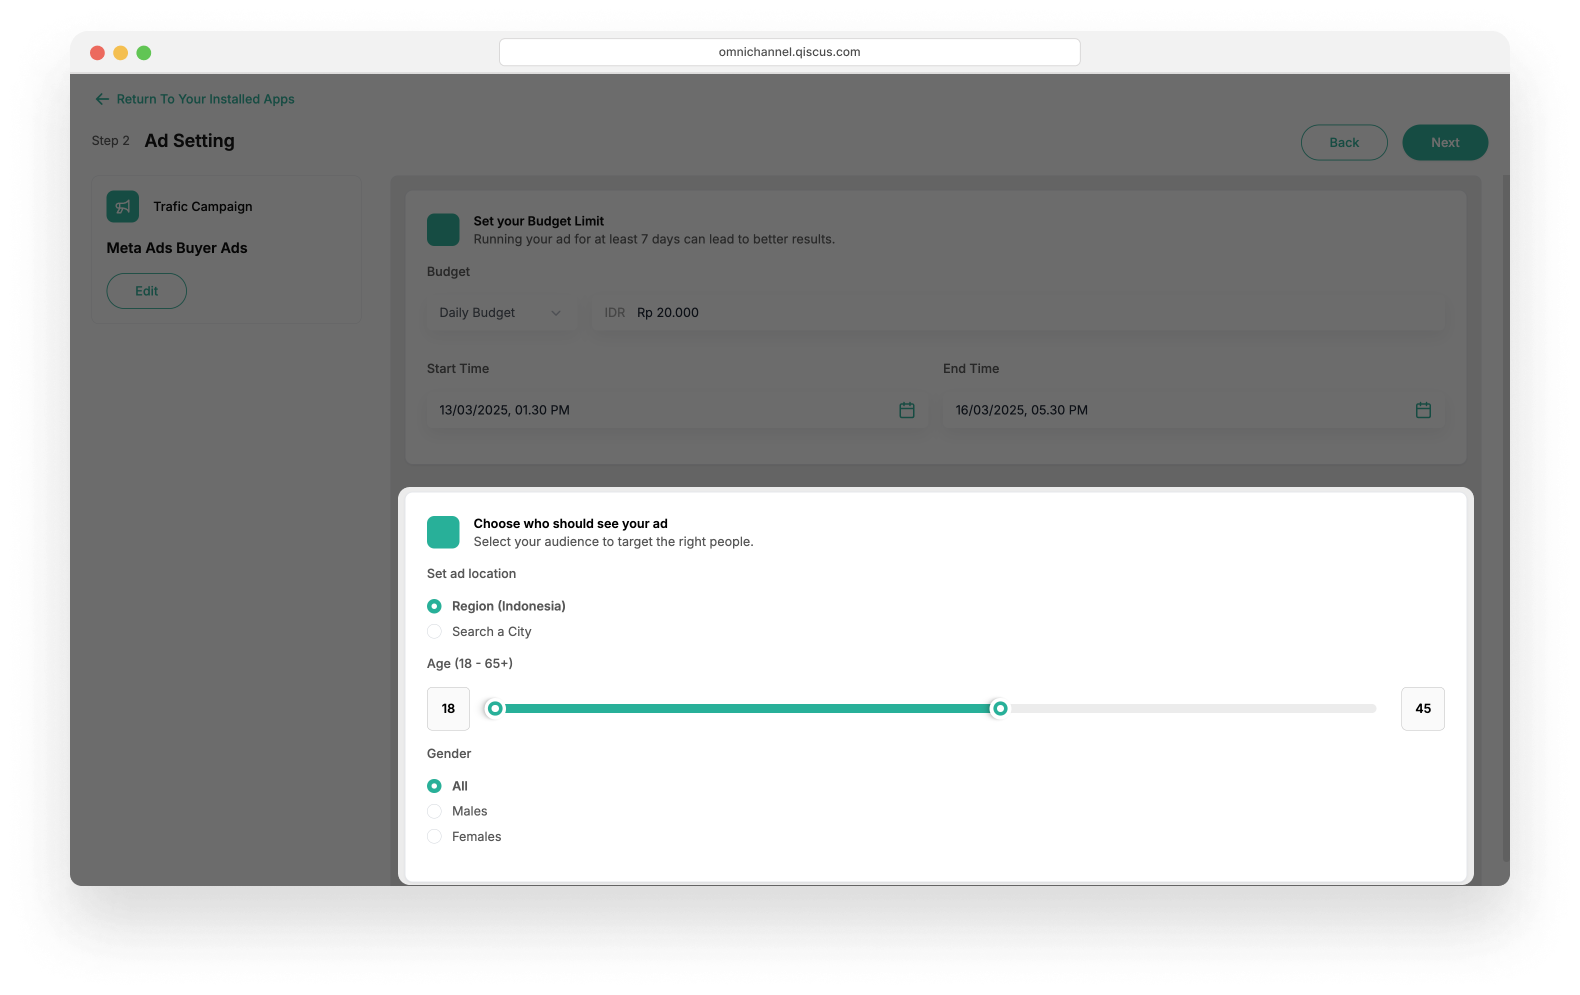Image resolution: width=1580 pixels, height=995 pixels.
Task: Click the End Time date field
Action: [x=1193, y=410]
